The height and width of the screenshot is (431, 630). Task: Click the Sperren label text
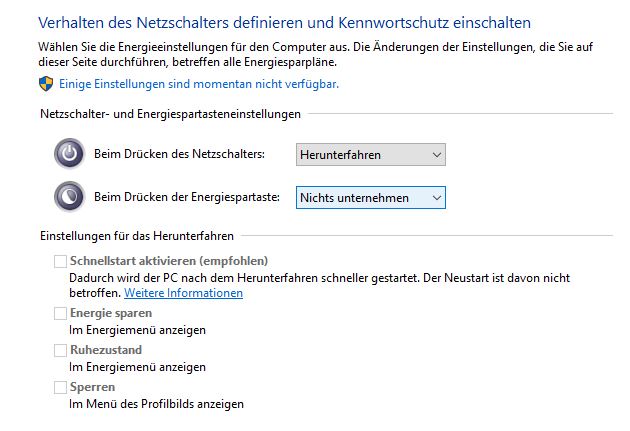pyautogui.click(x=92, y=387)
